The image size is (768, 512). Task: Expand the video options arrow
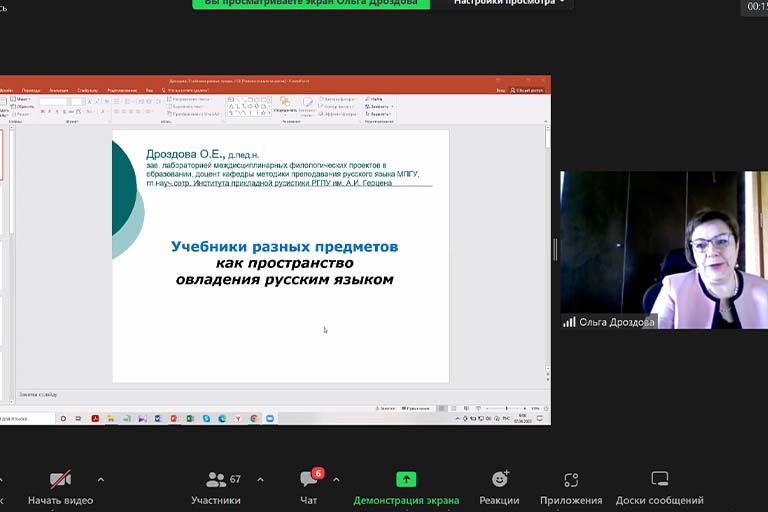pos(100,480)
